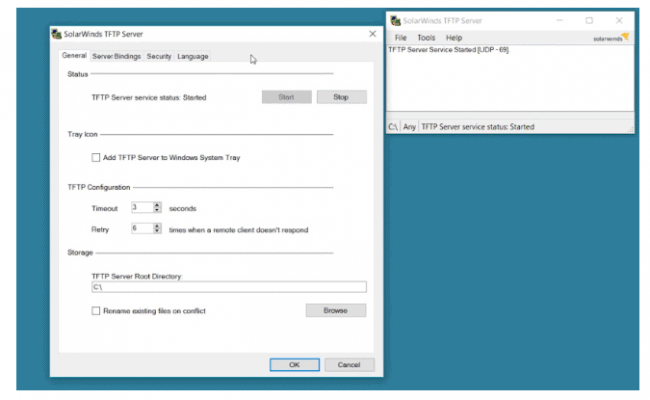650x400 pixels.
Task: Check Rename existing files on conflict
Action: pyautogui.click(x=96, y=311)
